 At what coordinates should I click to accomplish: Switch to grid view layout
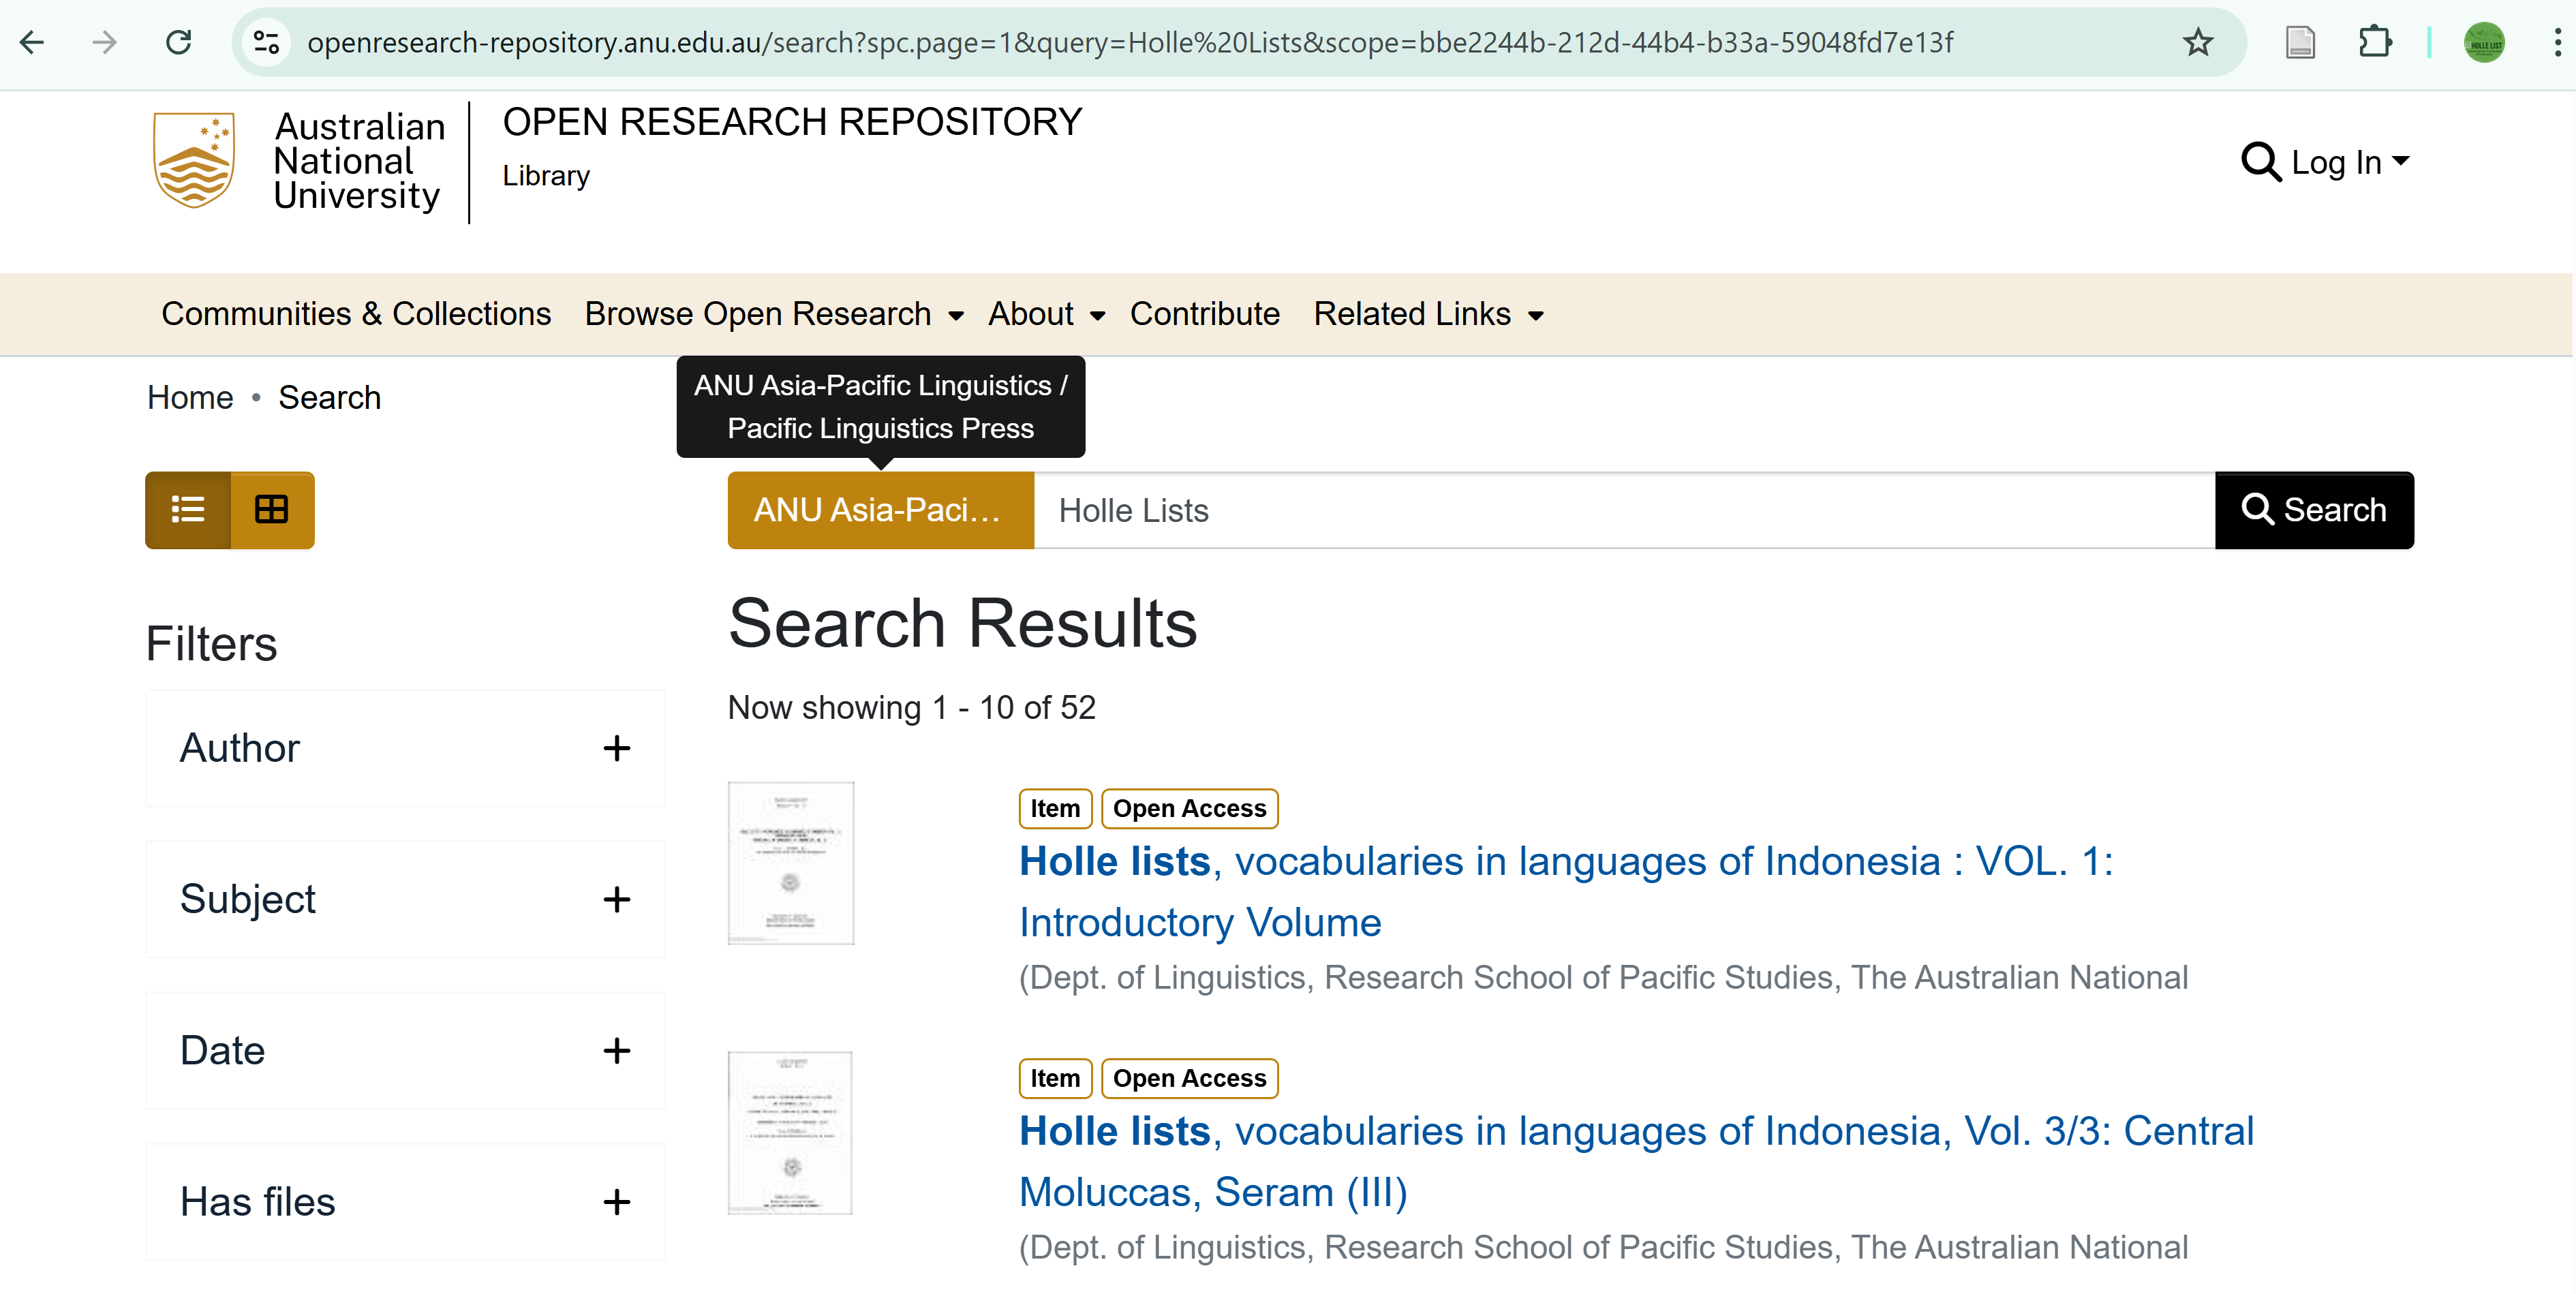click(x=272, y=510)
